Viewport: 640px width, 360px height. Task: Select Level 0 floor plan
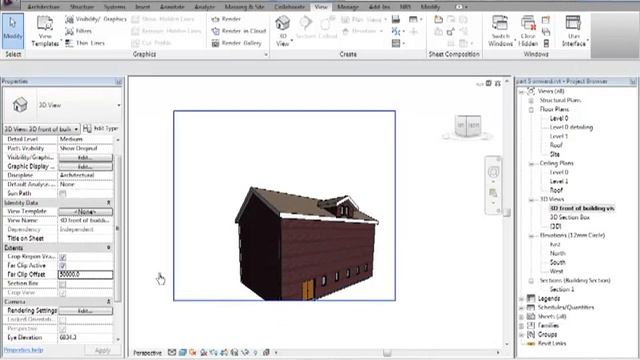pyautogui.click(x=559, y=118)
